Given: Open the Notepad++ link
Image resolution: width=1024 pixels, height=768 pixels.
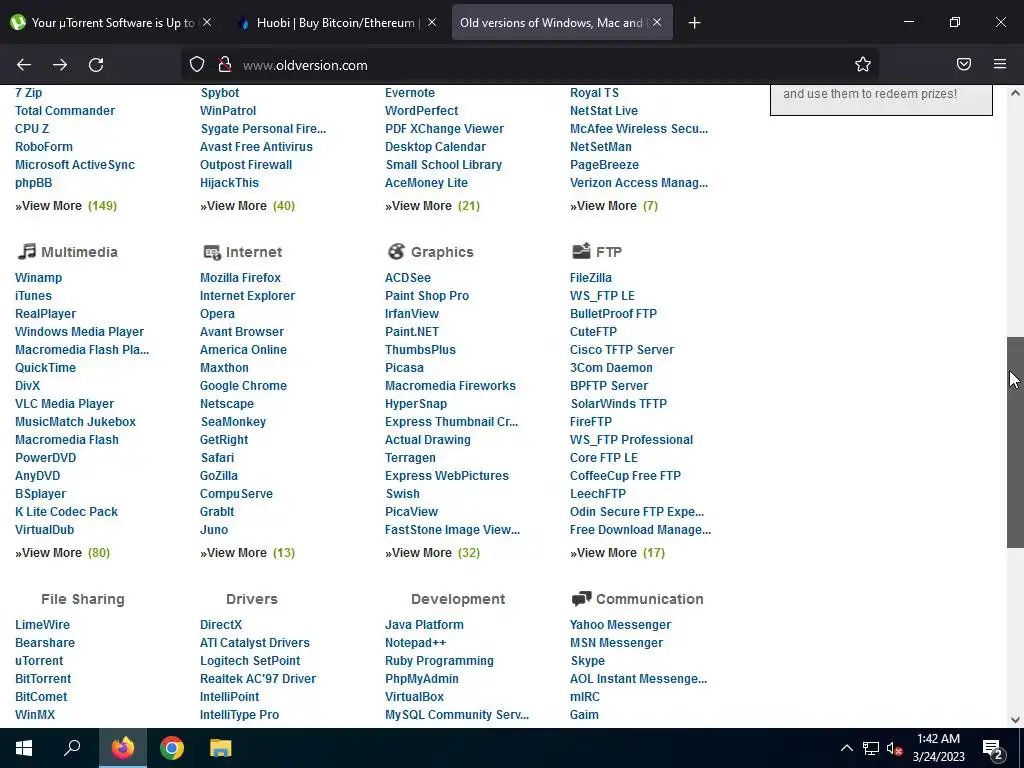Looking at the screenshot, I should tap(415, 643).
